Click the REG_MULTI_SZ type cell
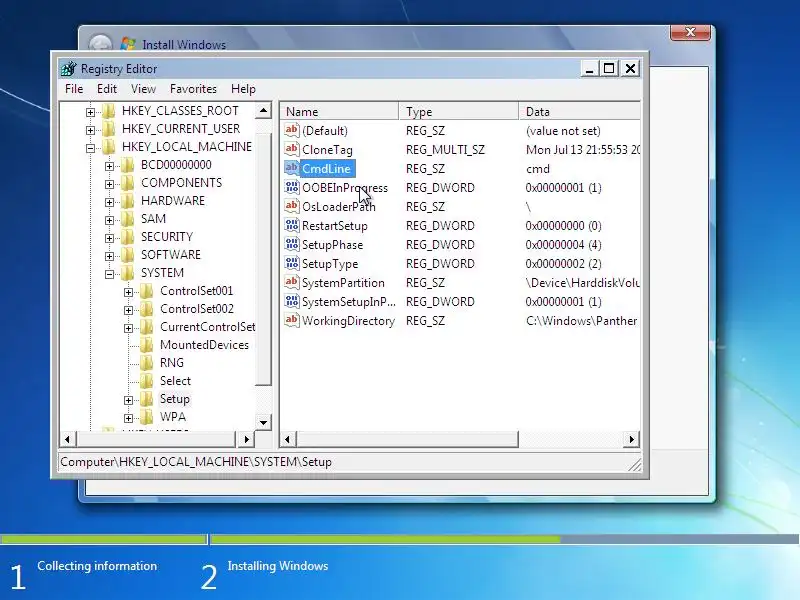 tap(445, 150)
